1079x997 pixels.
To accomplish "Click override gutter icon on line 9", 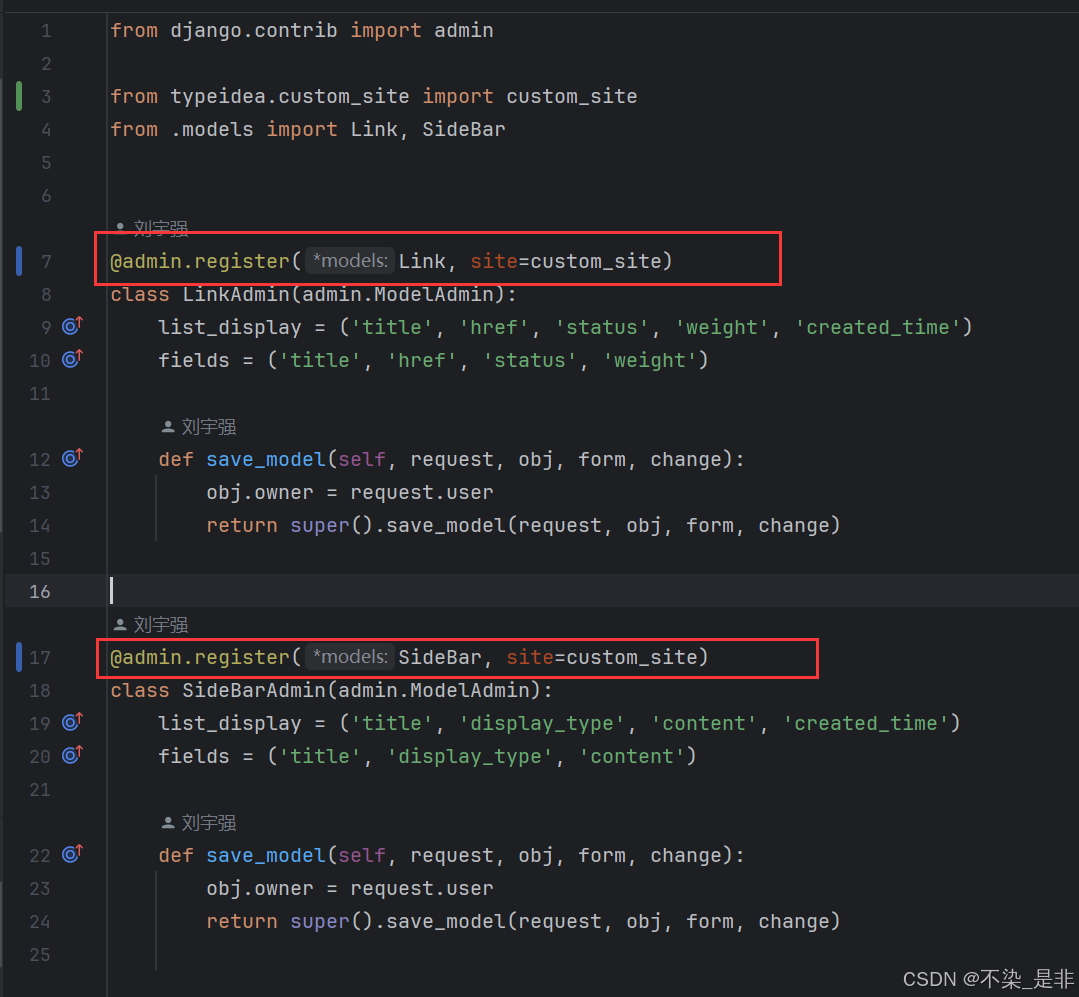I will [x=72, y=326].
